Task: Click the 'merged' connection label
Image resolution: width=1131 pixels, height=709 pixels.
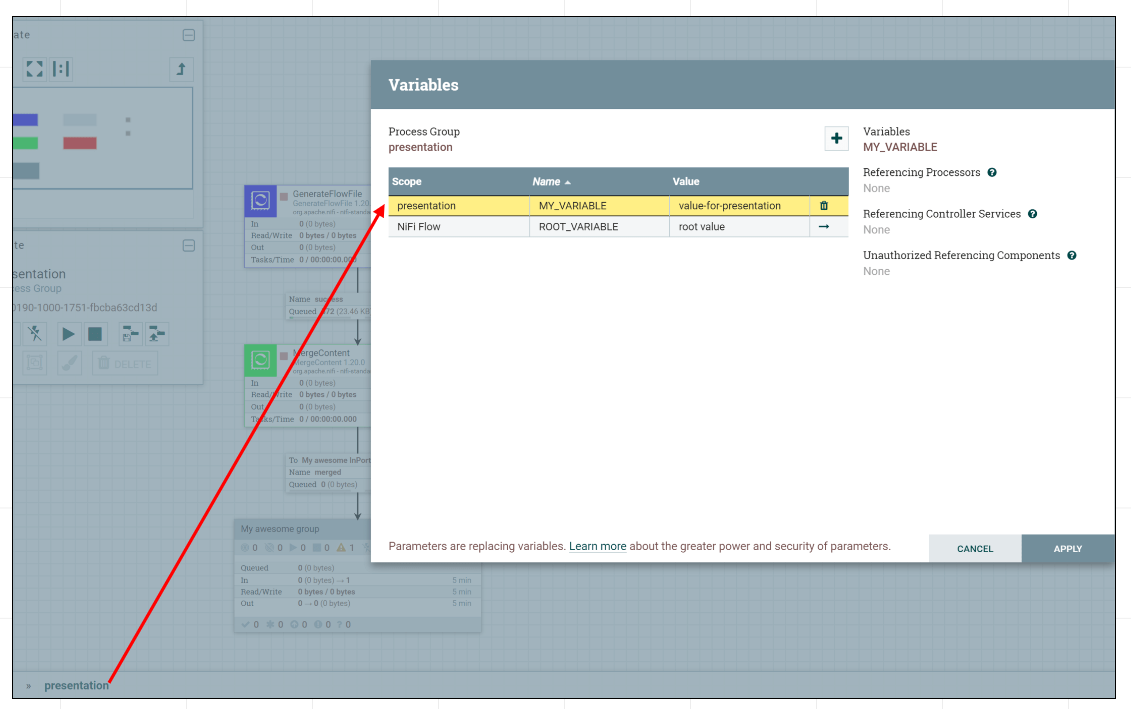Action: pyautogui.click(x=327, y=472)
